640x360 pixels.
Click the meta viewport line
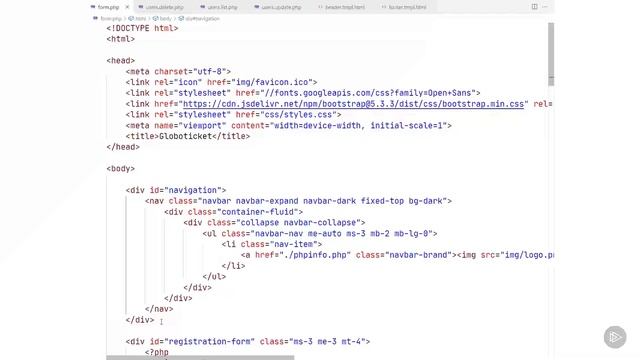coord(289,125)
